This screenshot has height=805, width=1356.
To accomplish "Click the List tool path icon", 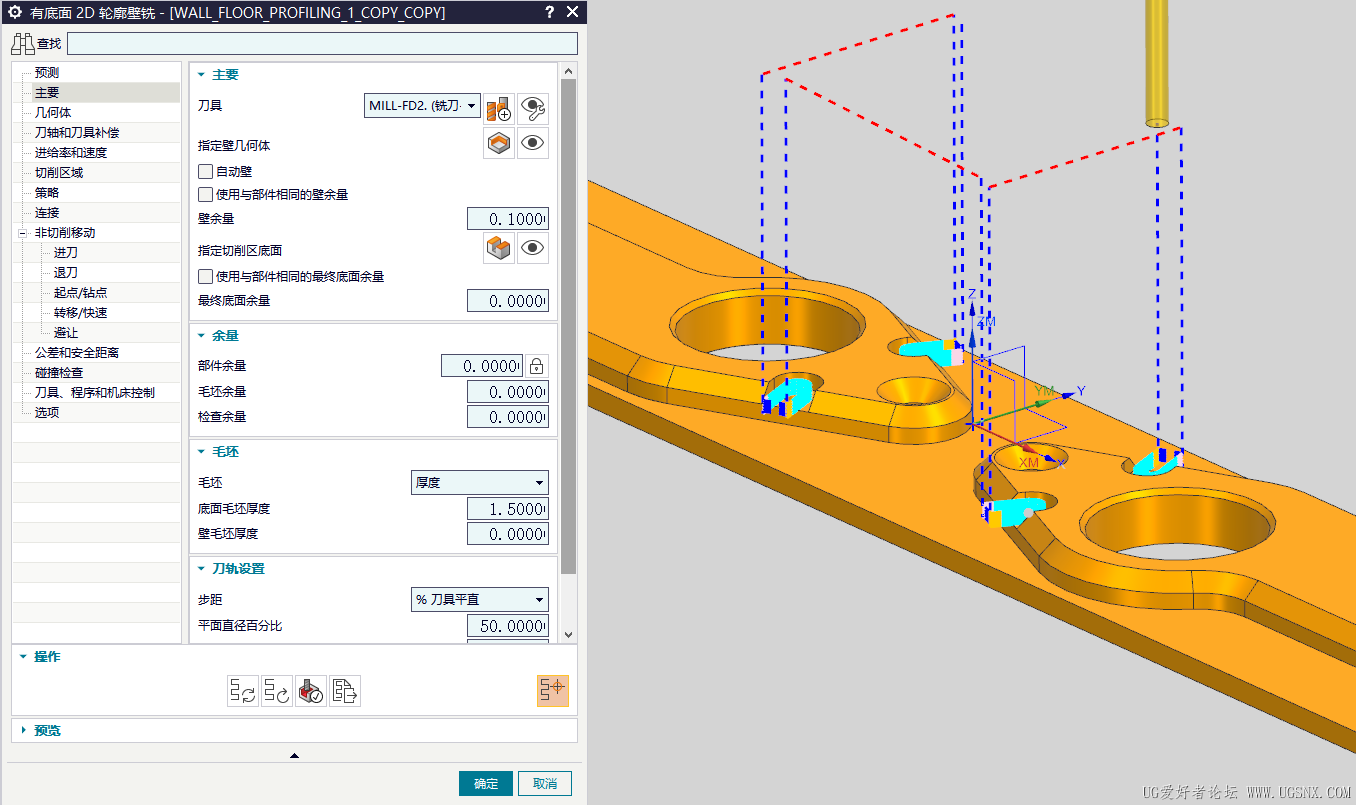I will click(345, 691).
